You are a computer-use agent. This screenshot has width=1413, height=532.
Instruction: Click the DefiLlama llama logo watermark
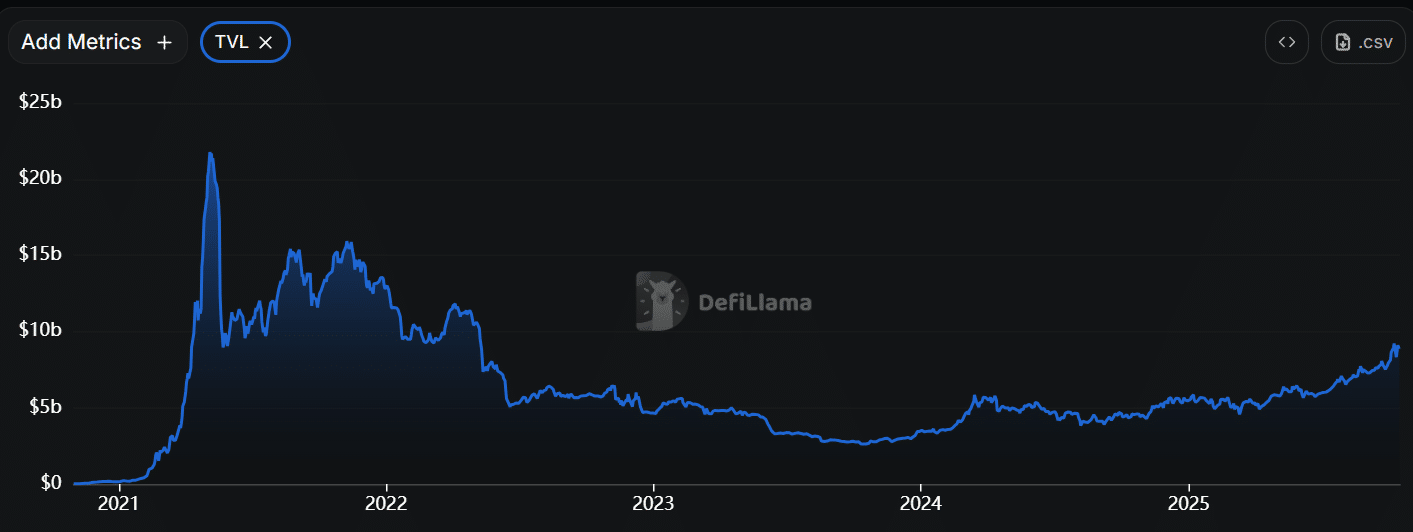click(662, 301)
